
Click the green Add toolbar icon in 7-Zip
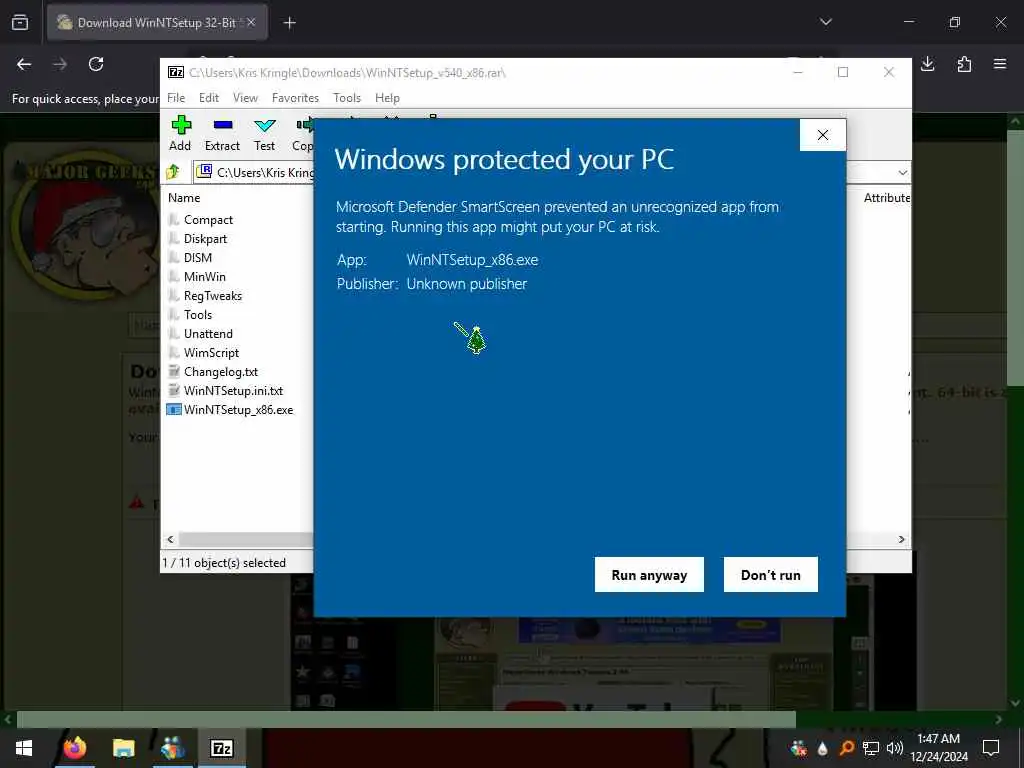click(x=180, y=133)
